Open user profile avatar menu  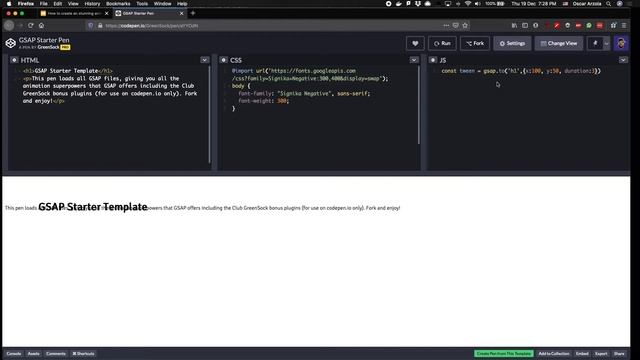click(x=621, y=43)
